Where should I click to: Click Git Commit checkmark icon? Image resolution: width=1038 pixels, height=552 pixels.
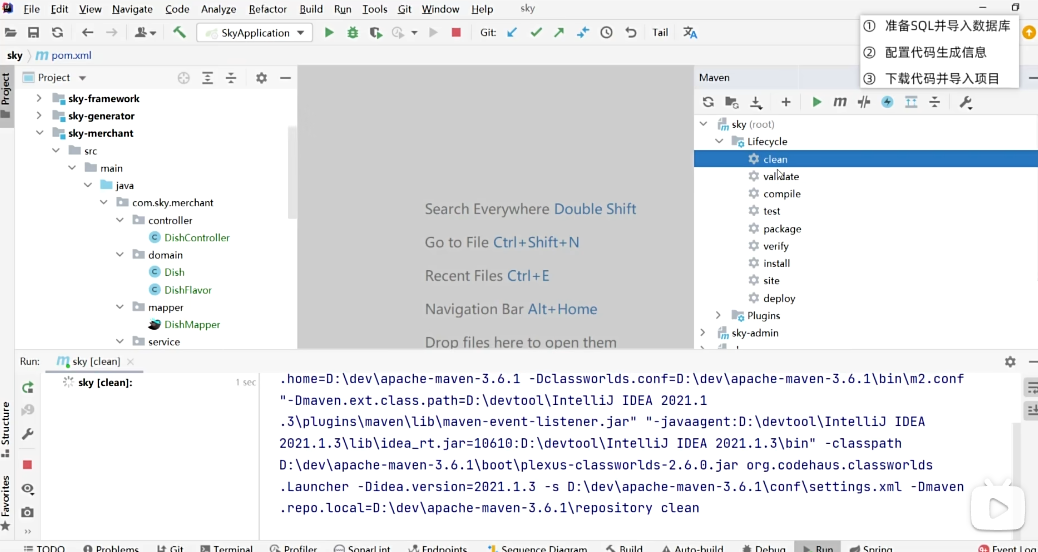click(x=536, y=32)
